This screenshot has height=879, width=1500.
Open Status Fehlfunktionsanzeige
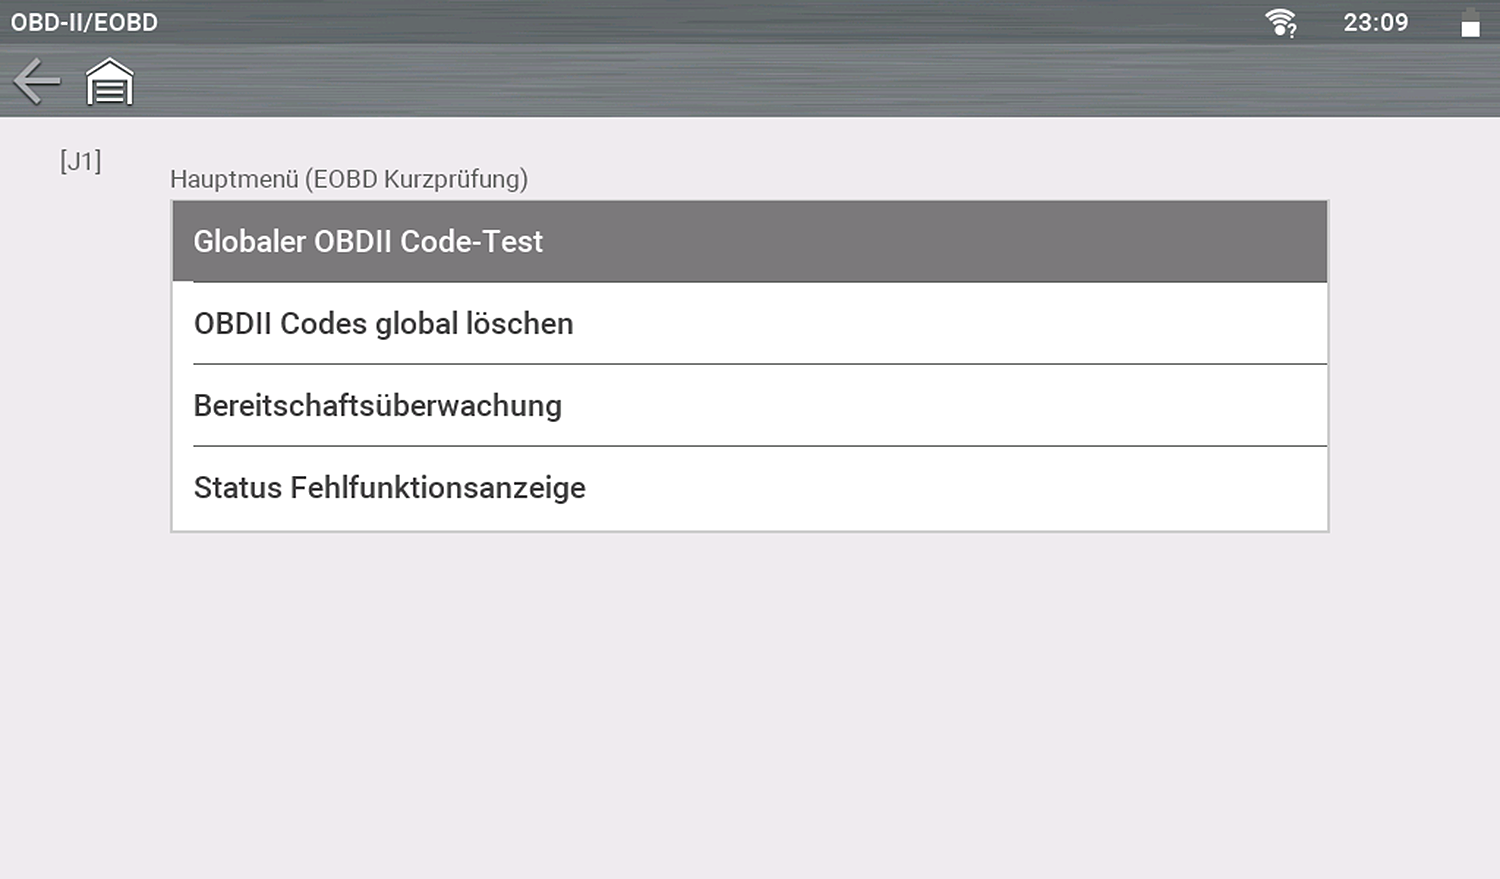coord(749,488)
